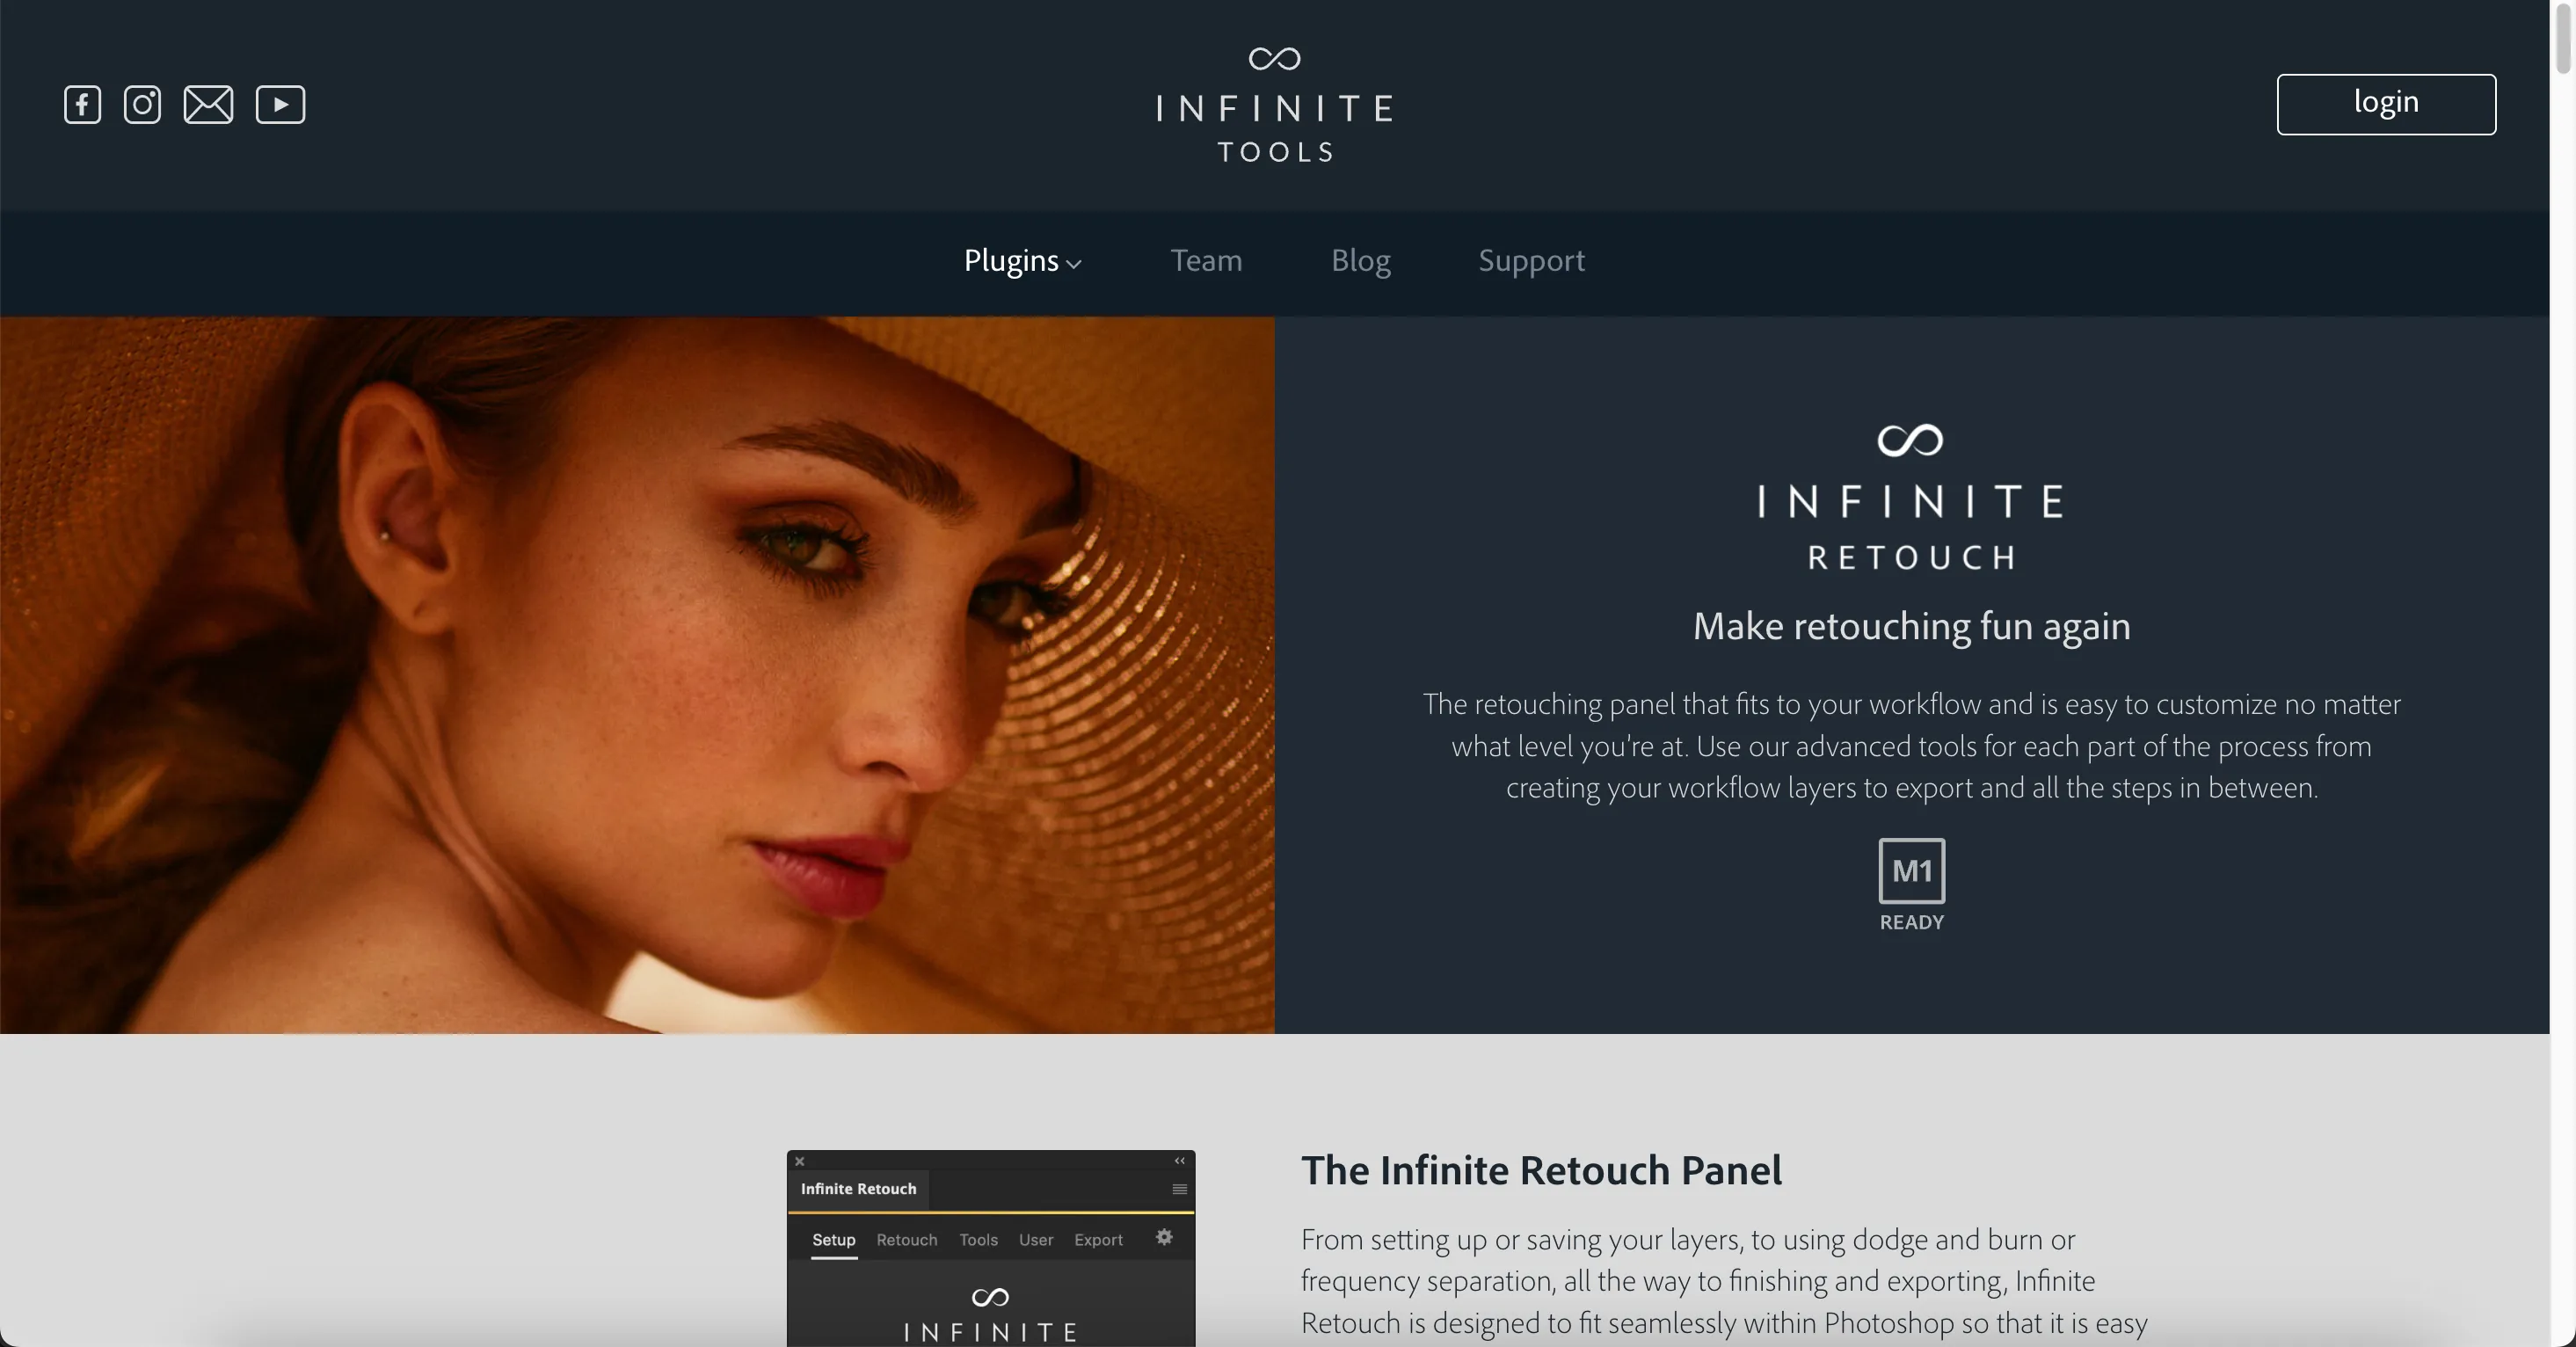
Task: Click the panel settings gear icon
Action: coord(1164,1237)
